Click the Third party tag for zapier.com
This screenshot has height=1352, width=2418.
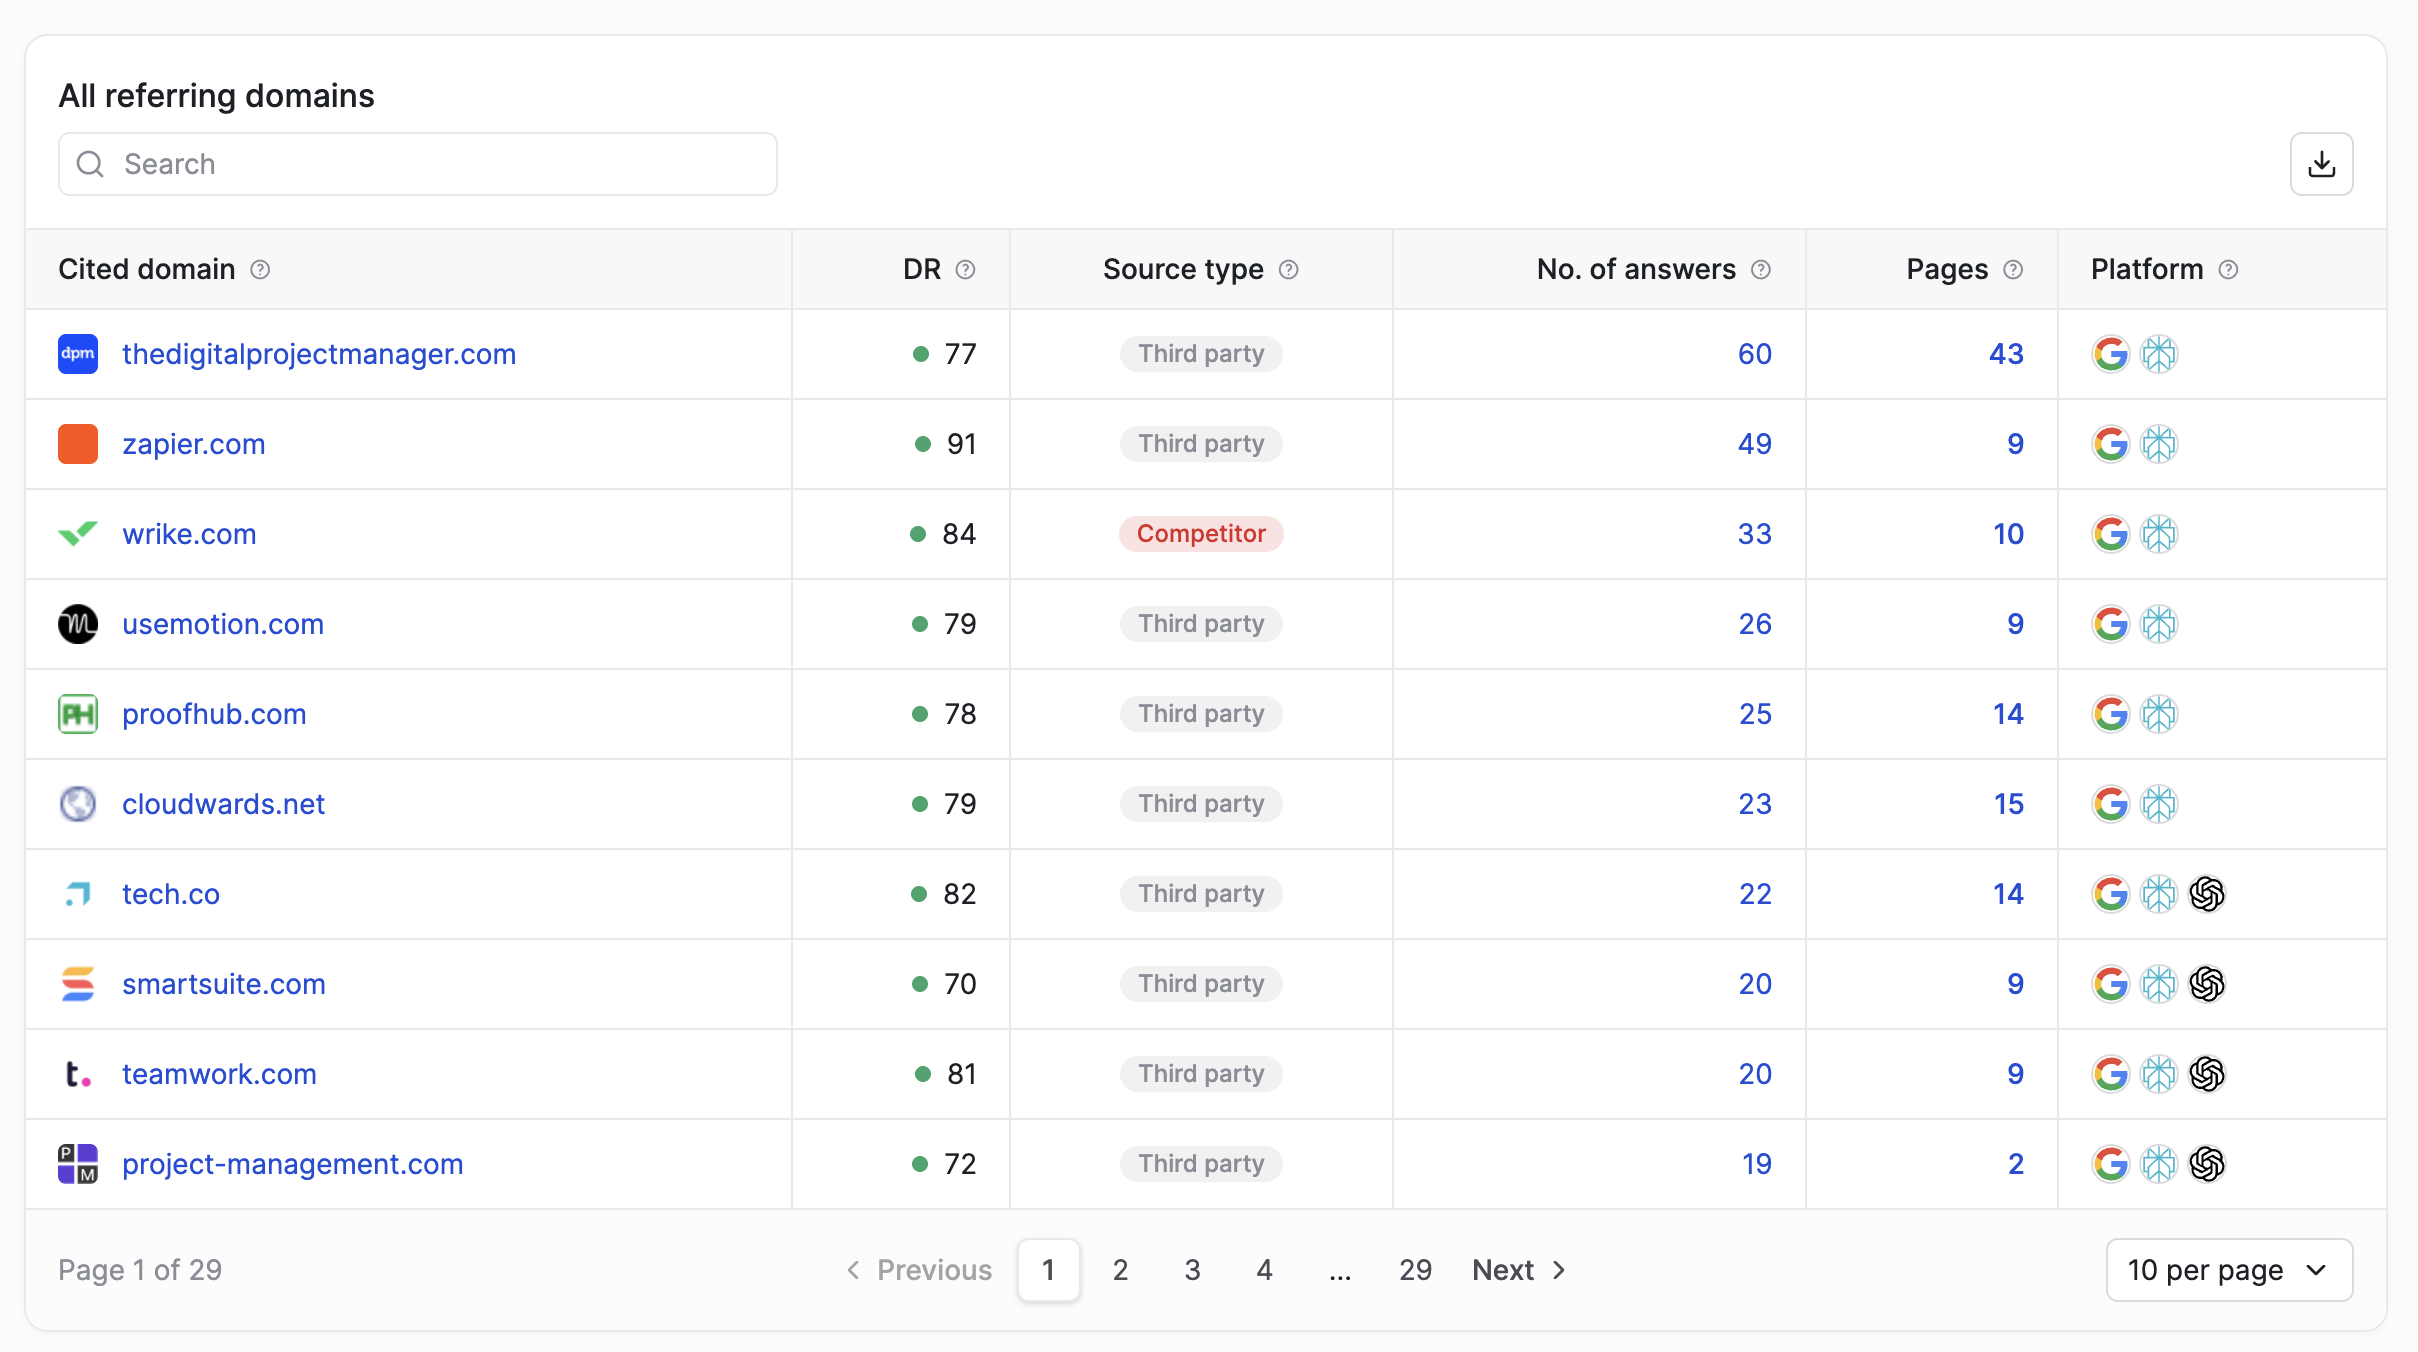pyautogui.click(x=1201, y=444)
